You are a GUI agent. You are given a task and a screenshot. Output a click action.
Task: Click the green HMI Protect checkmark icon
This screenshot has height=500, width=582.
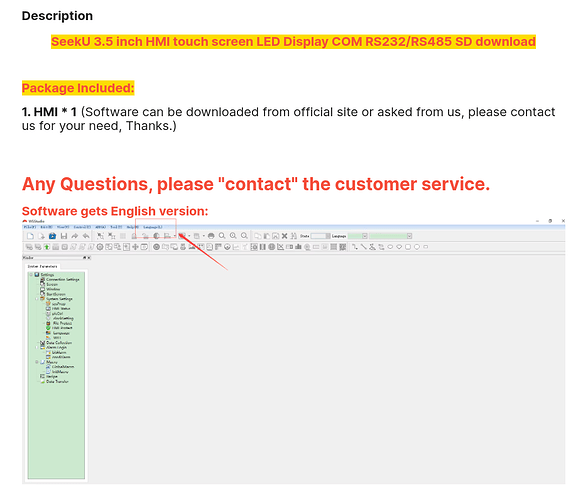(x=48, y=328)
